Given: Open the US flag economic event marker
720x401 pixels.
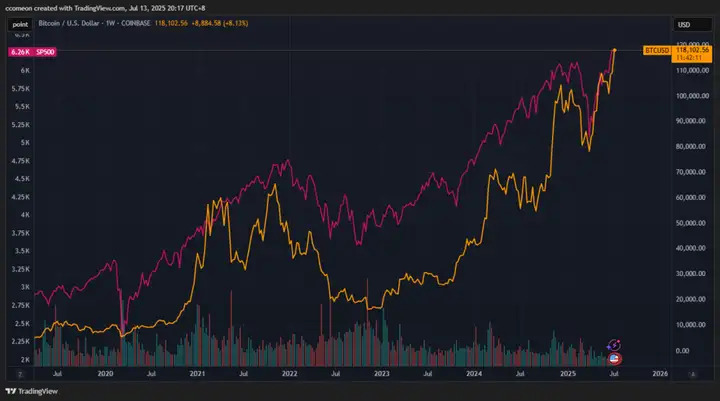Looking at the screenshot, I should (614, 359).
